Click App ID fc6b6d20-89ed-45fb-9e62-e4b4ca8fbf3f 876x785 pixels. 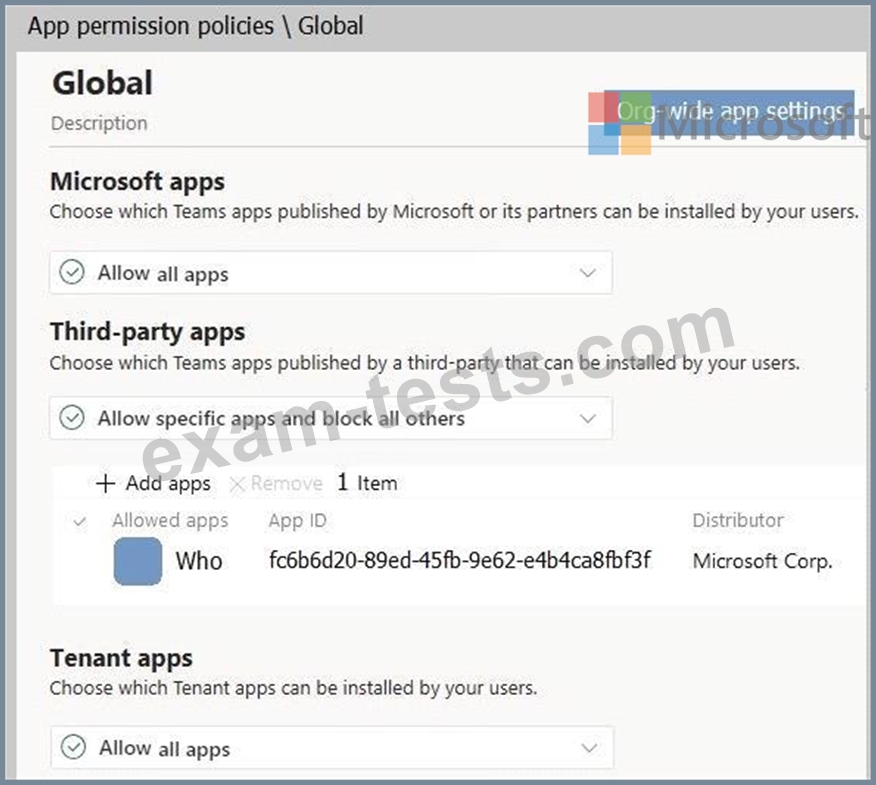pyautogui.click(x=460, y=560)
